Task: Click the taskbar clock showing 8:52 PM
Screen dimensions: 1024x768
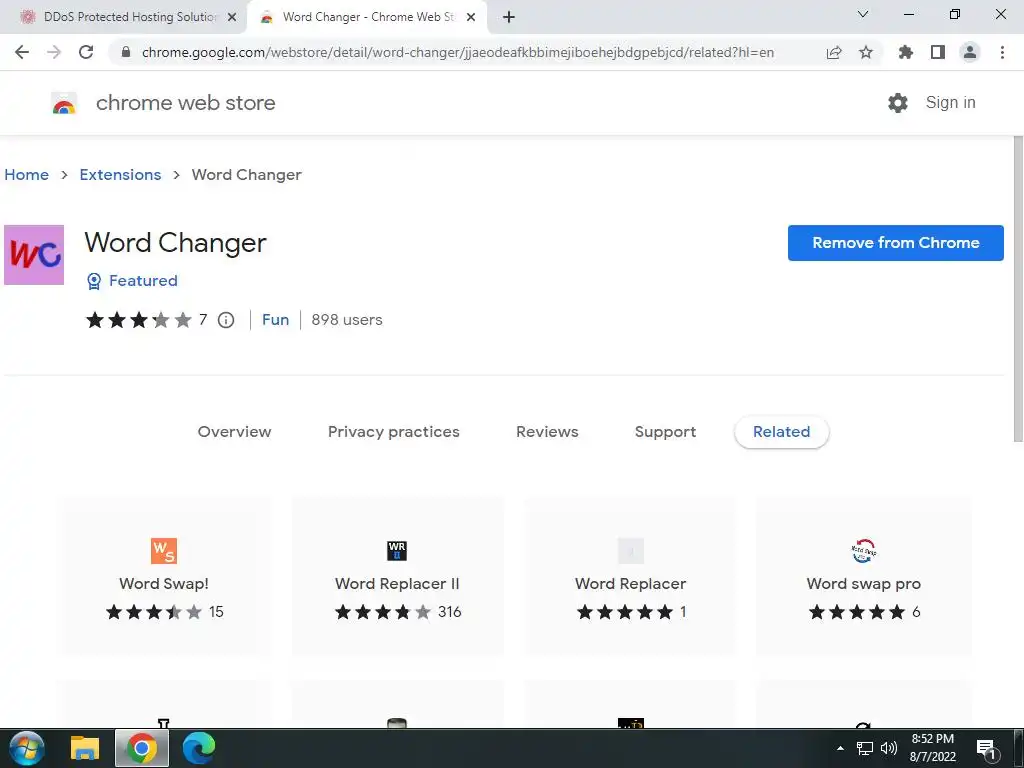Action: pos(933,748)
